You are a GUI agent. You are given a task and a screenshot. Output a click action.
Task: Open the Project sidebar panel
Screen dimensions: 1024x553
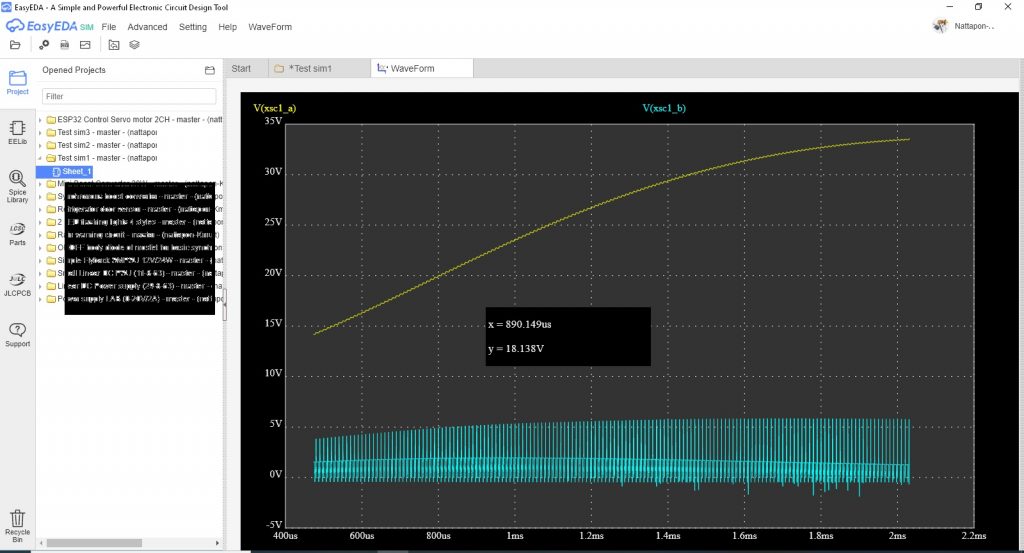[x=18, y=82]
